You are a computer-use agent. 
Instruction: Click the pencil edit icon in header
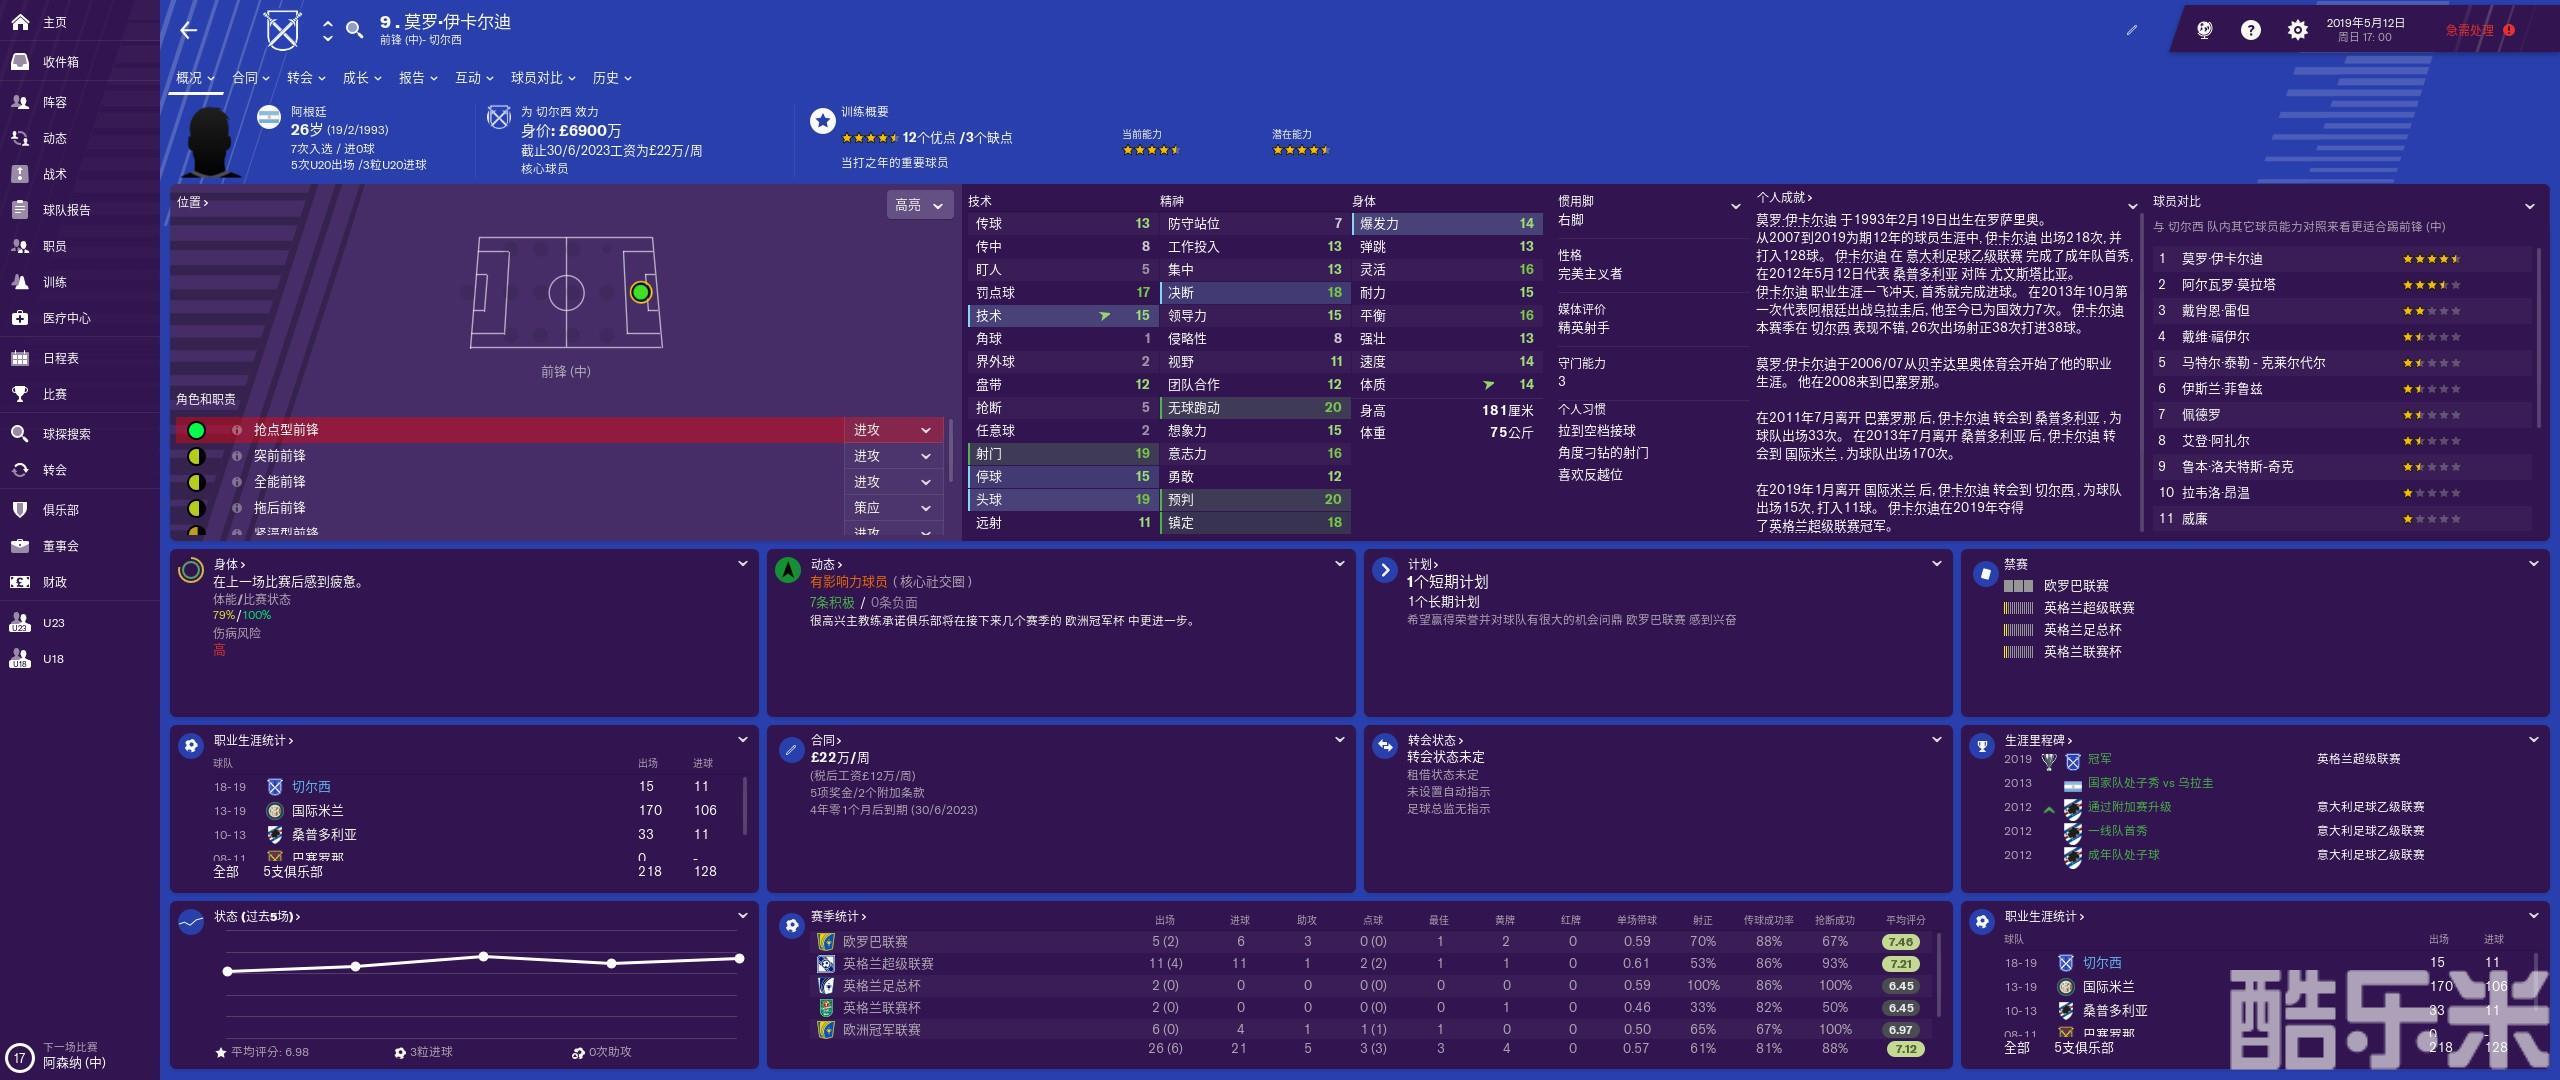(x=2131, y=30)
